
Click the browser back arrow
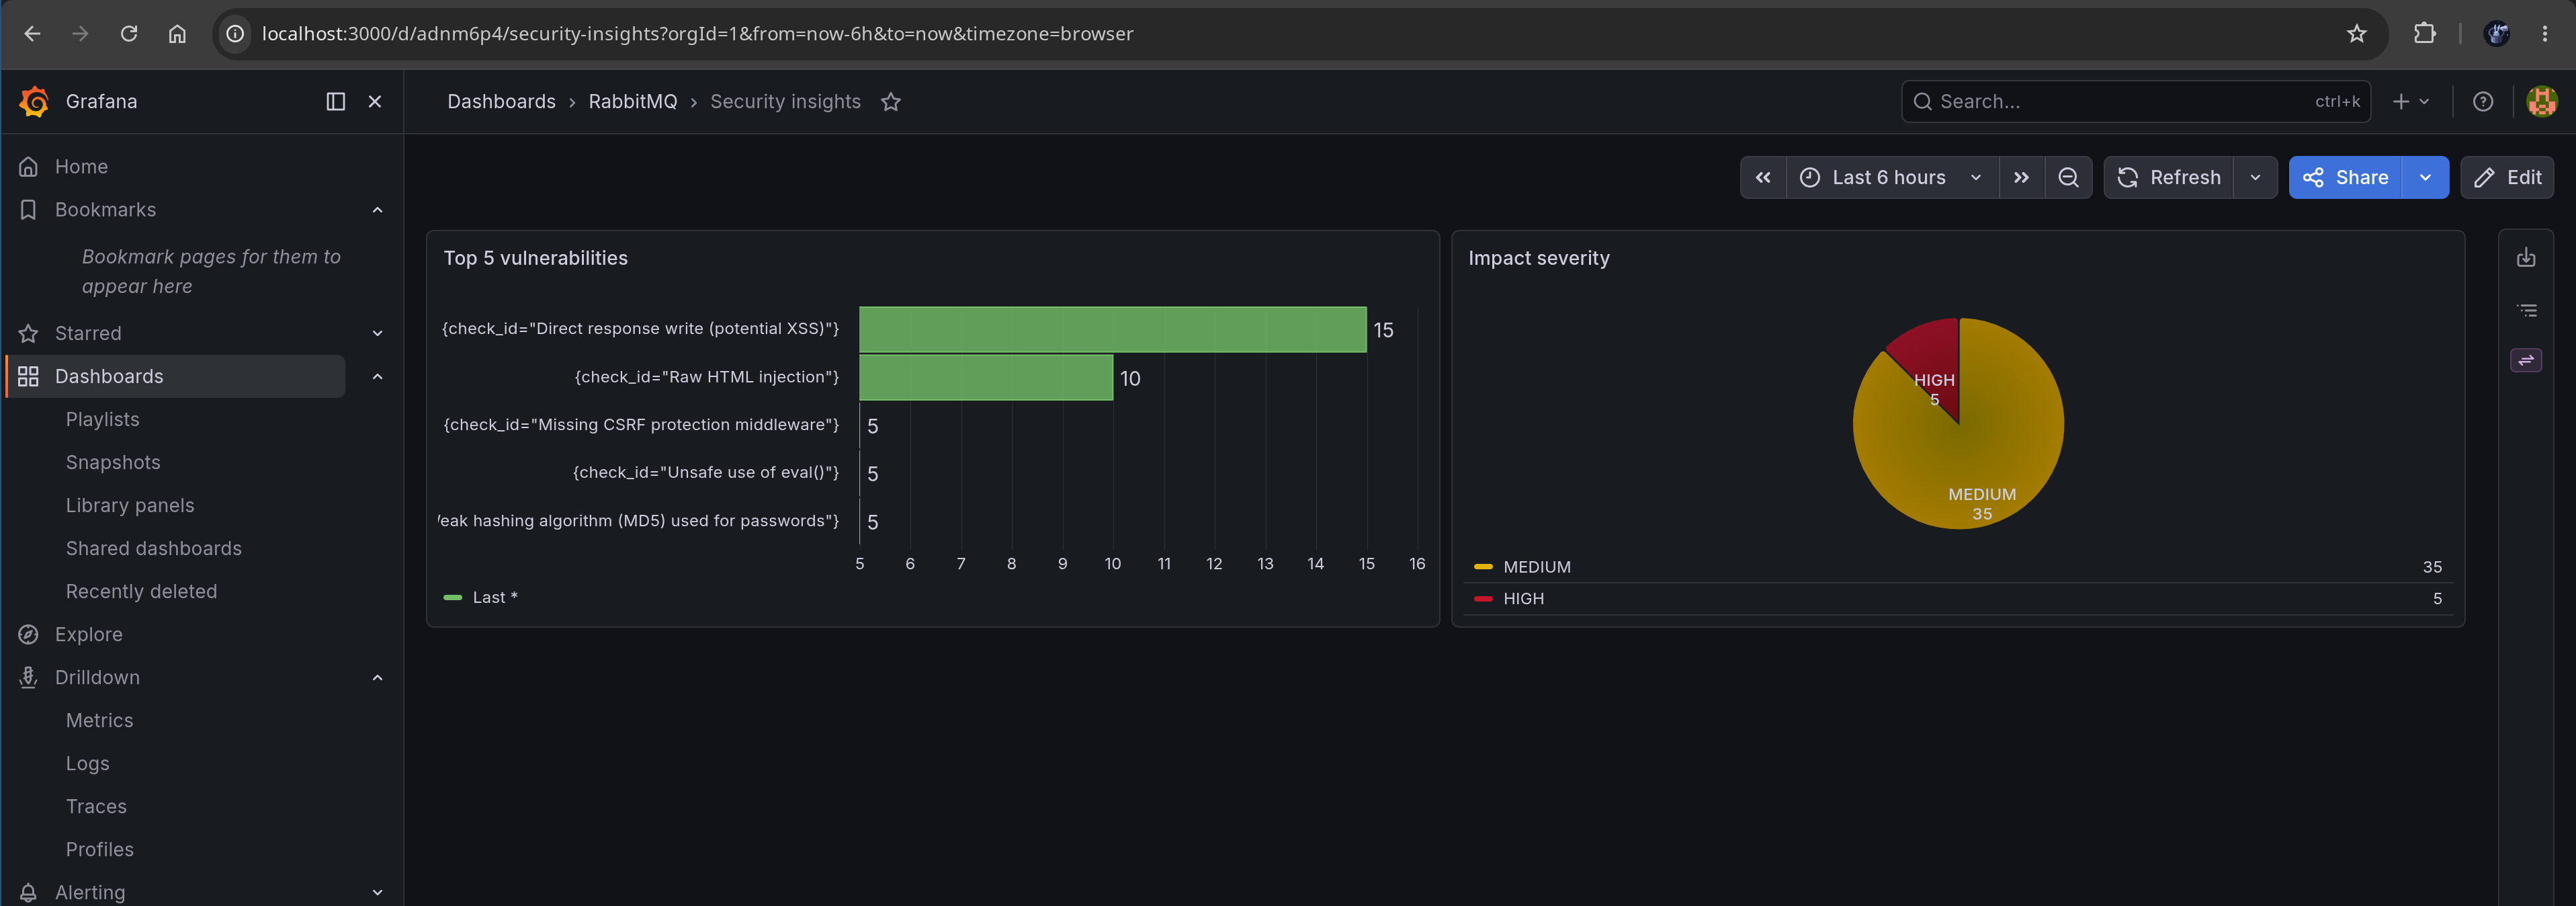(32, 33)
